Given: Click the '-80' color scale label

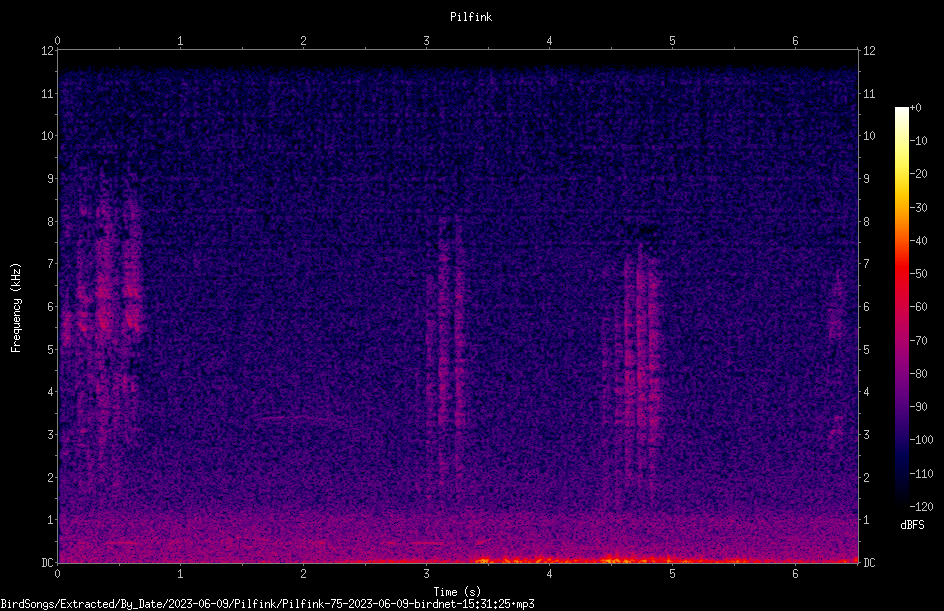Looking at the screenshot, I should (x=919, y=374).
